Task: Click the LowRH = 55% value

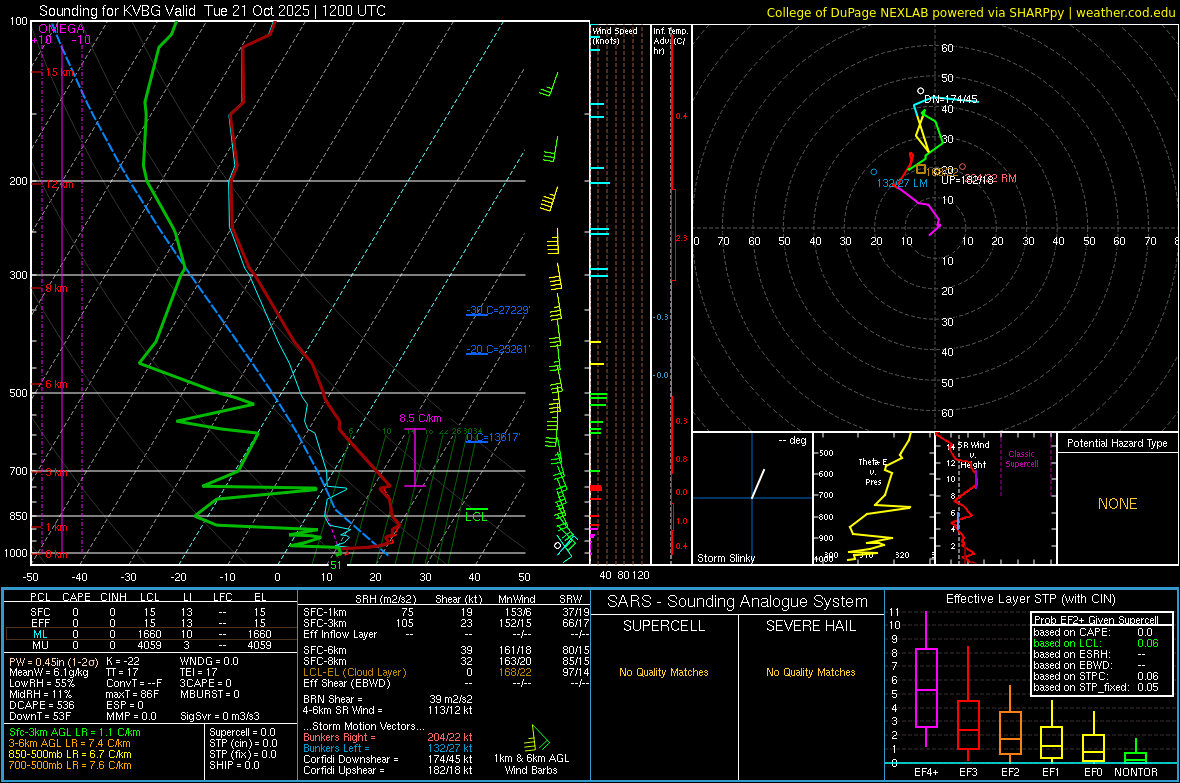Action: [41, 683]
